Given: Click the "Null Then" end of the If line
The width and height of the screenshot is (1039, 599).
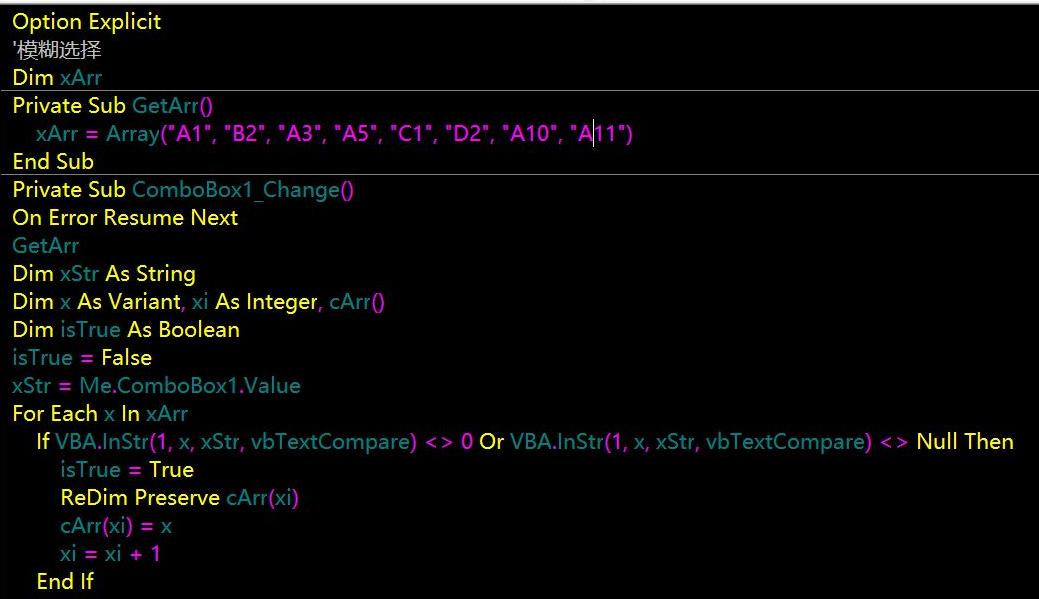Looking at the screenshot, I should click(964, 442).
